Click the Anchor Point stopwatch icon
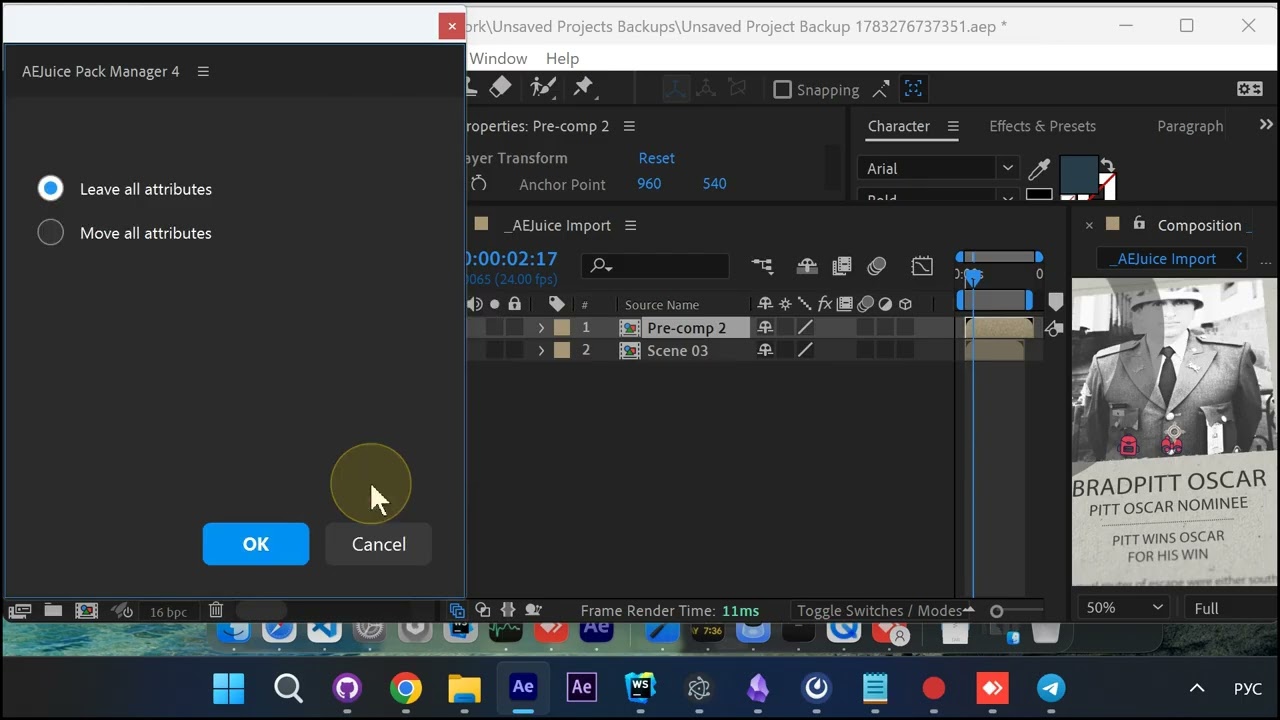 (x=479, y=184)
